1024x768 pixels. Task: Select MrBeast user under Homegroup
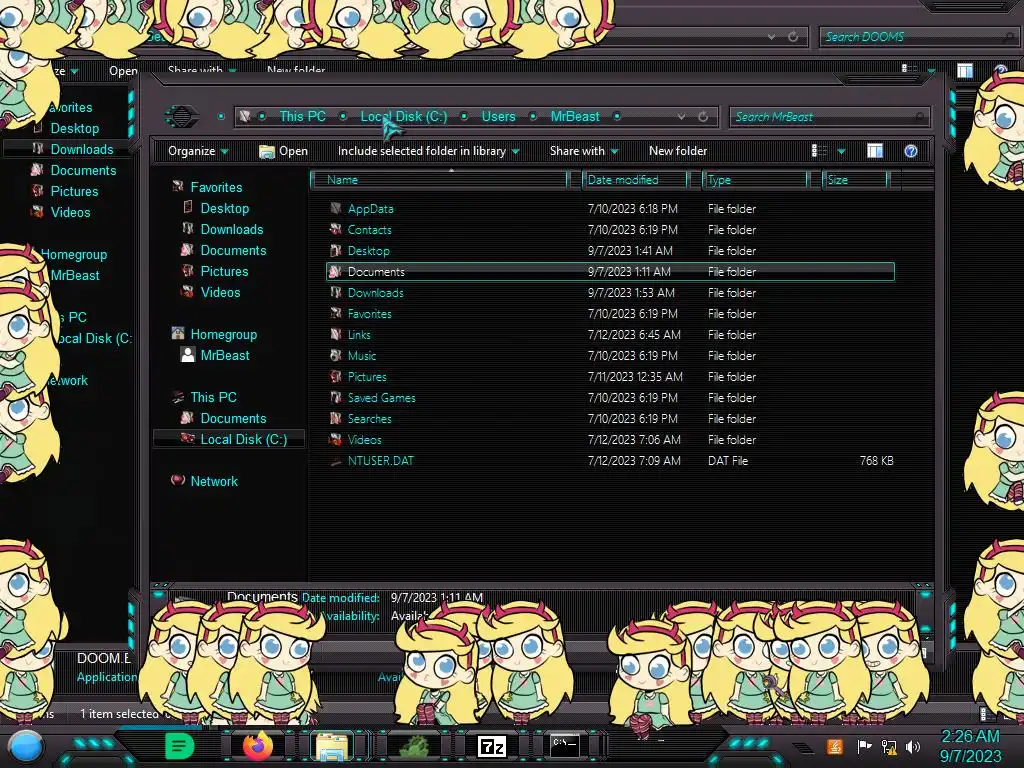tap(225, 355)
